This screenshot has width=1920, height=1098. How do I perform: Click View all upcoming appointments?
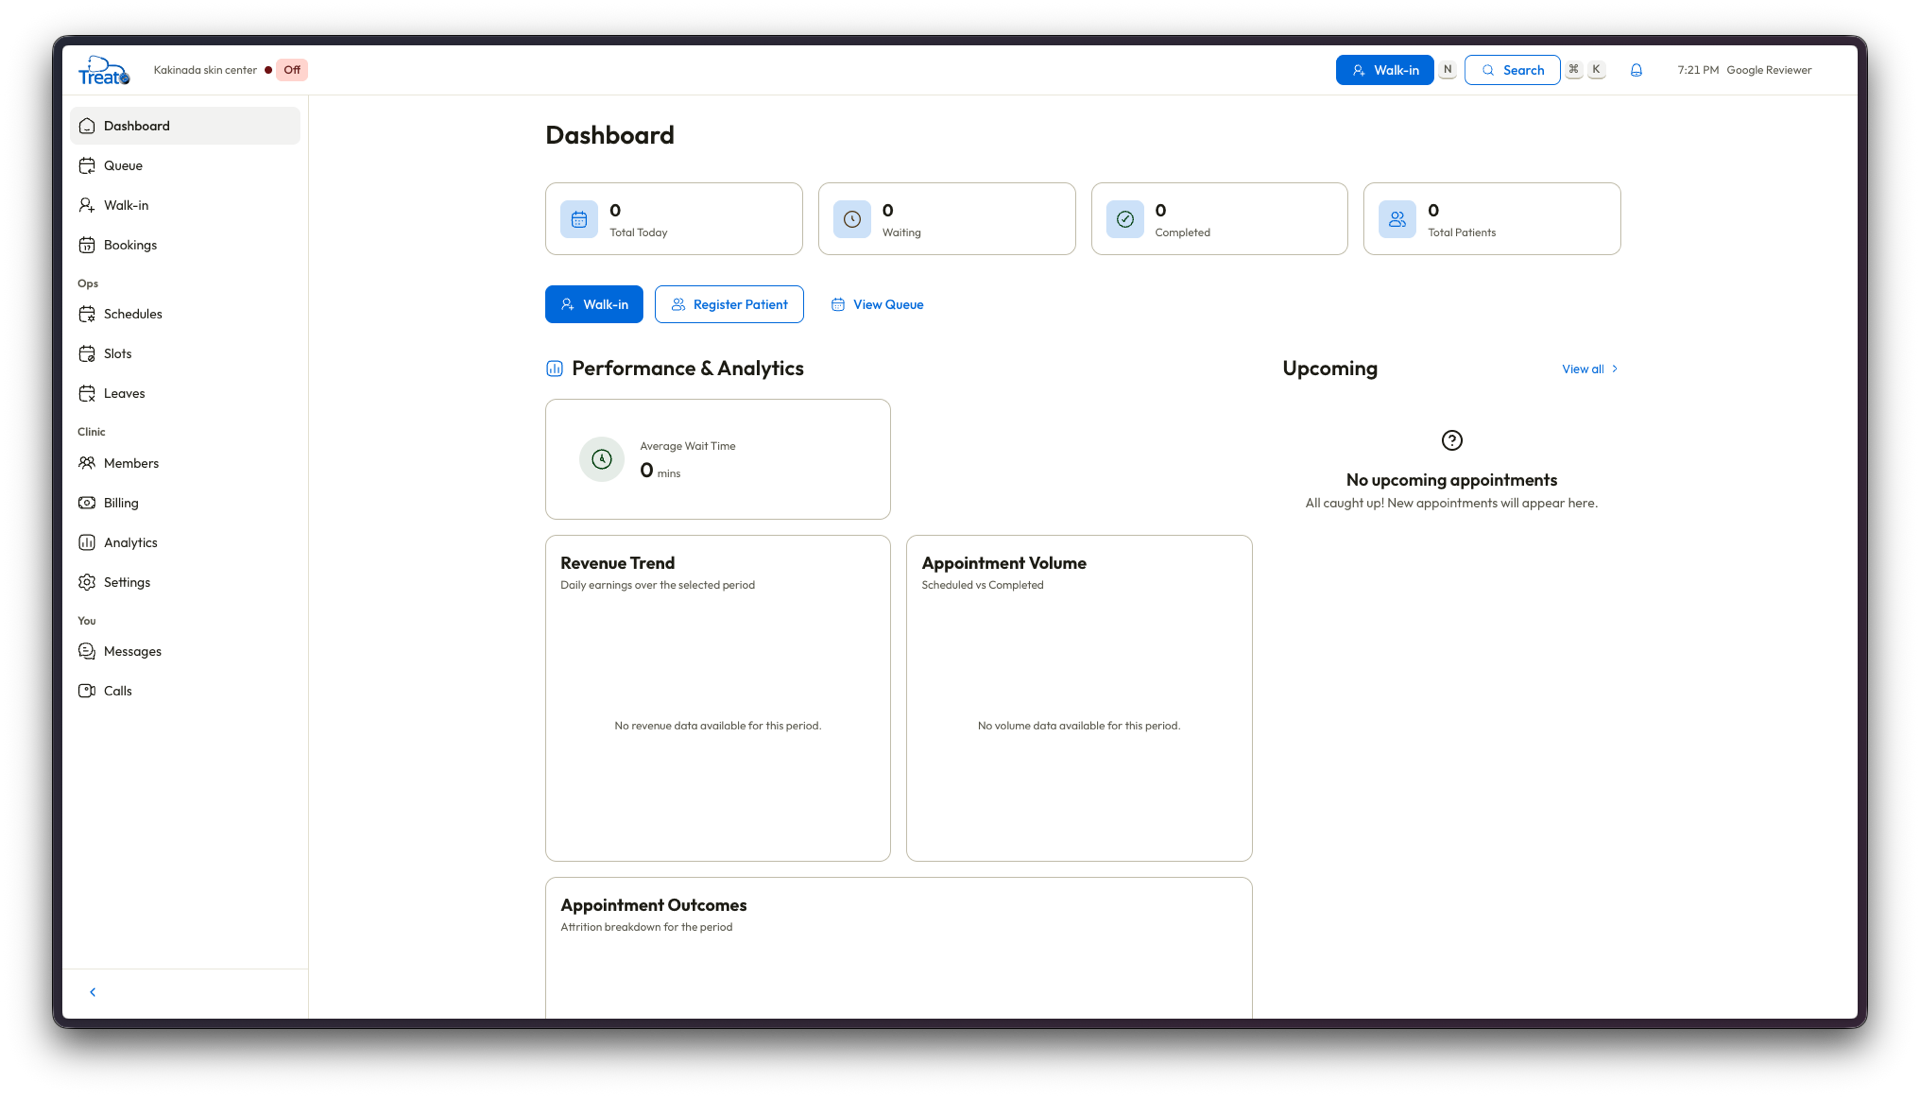coord(1590,369)
